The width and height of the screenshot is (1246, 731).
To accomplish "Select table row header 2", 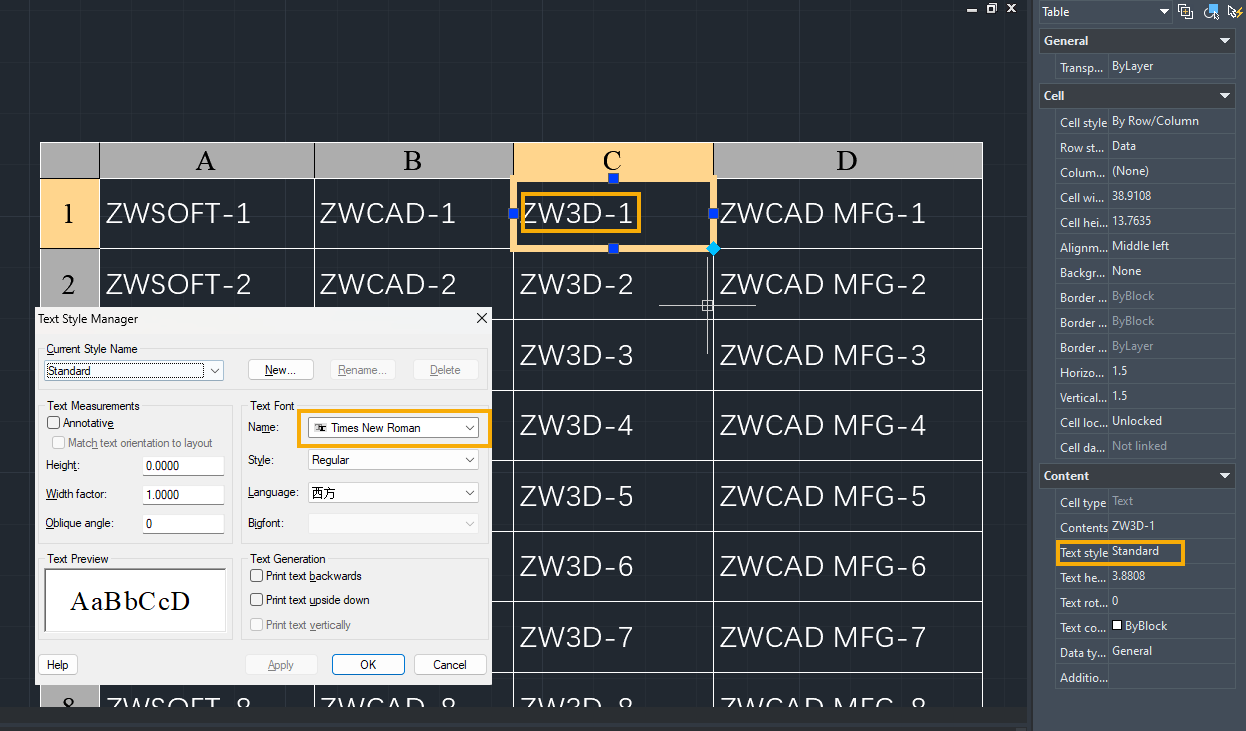I will (70, 284).
